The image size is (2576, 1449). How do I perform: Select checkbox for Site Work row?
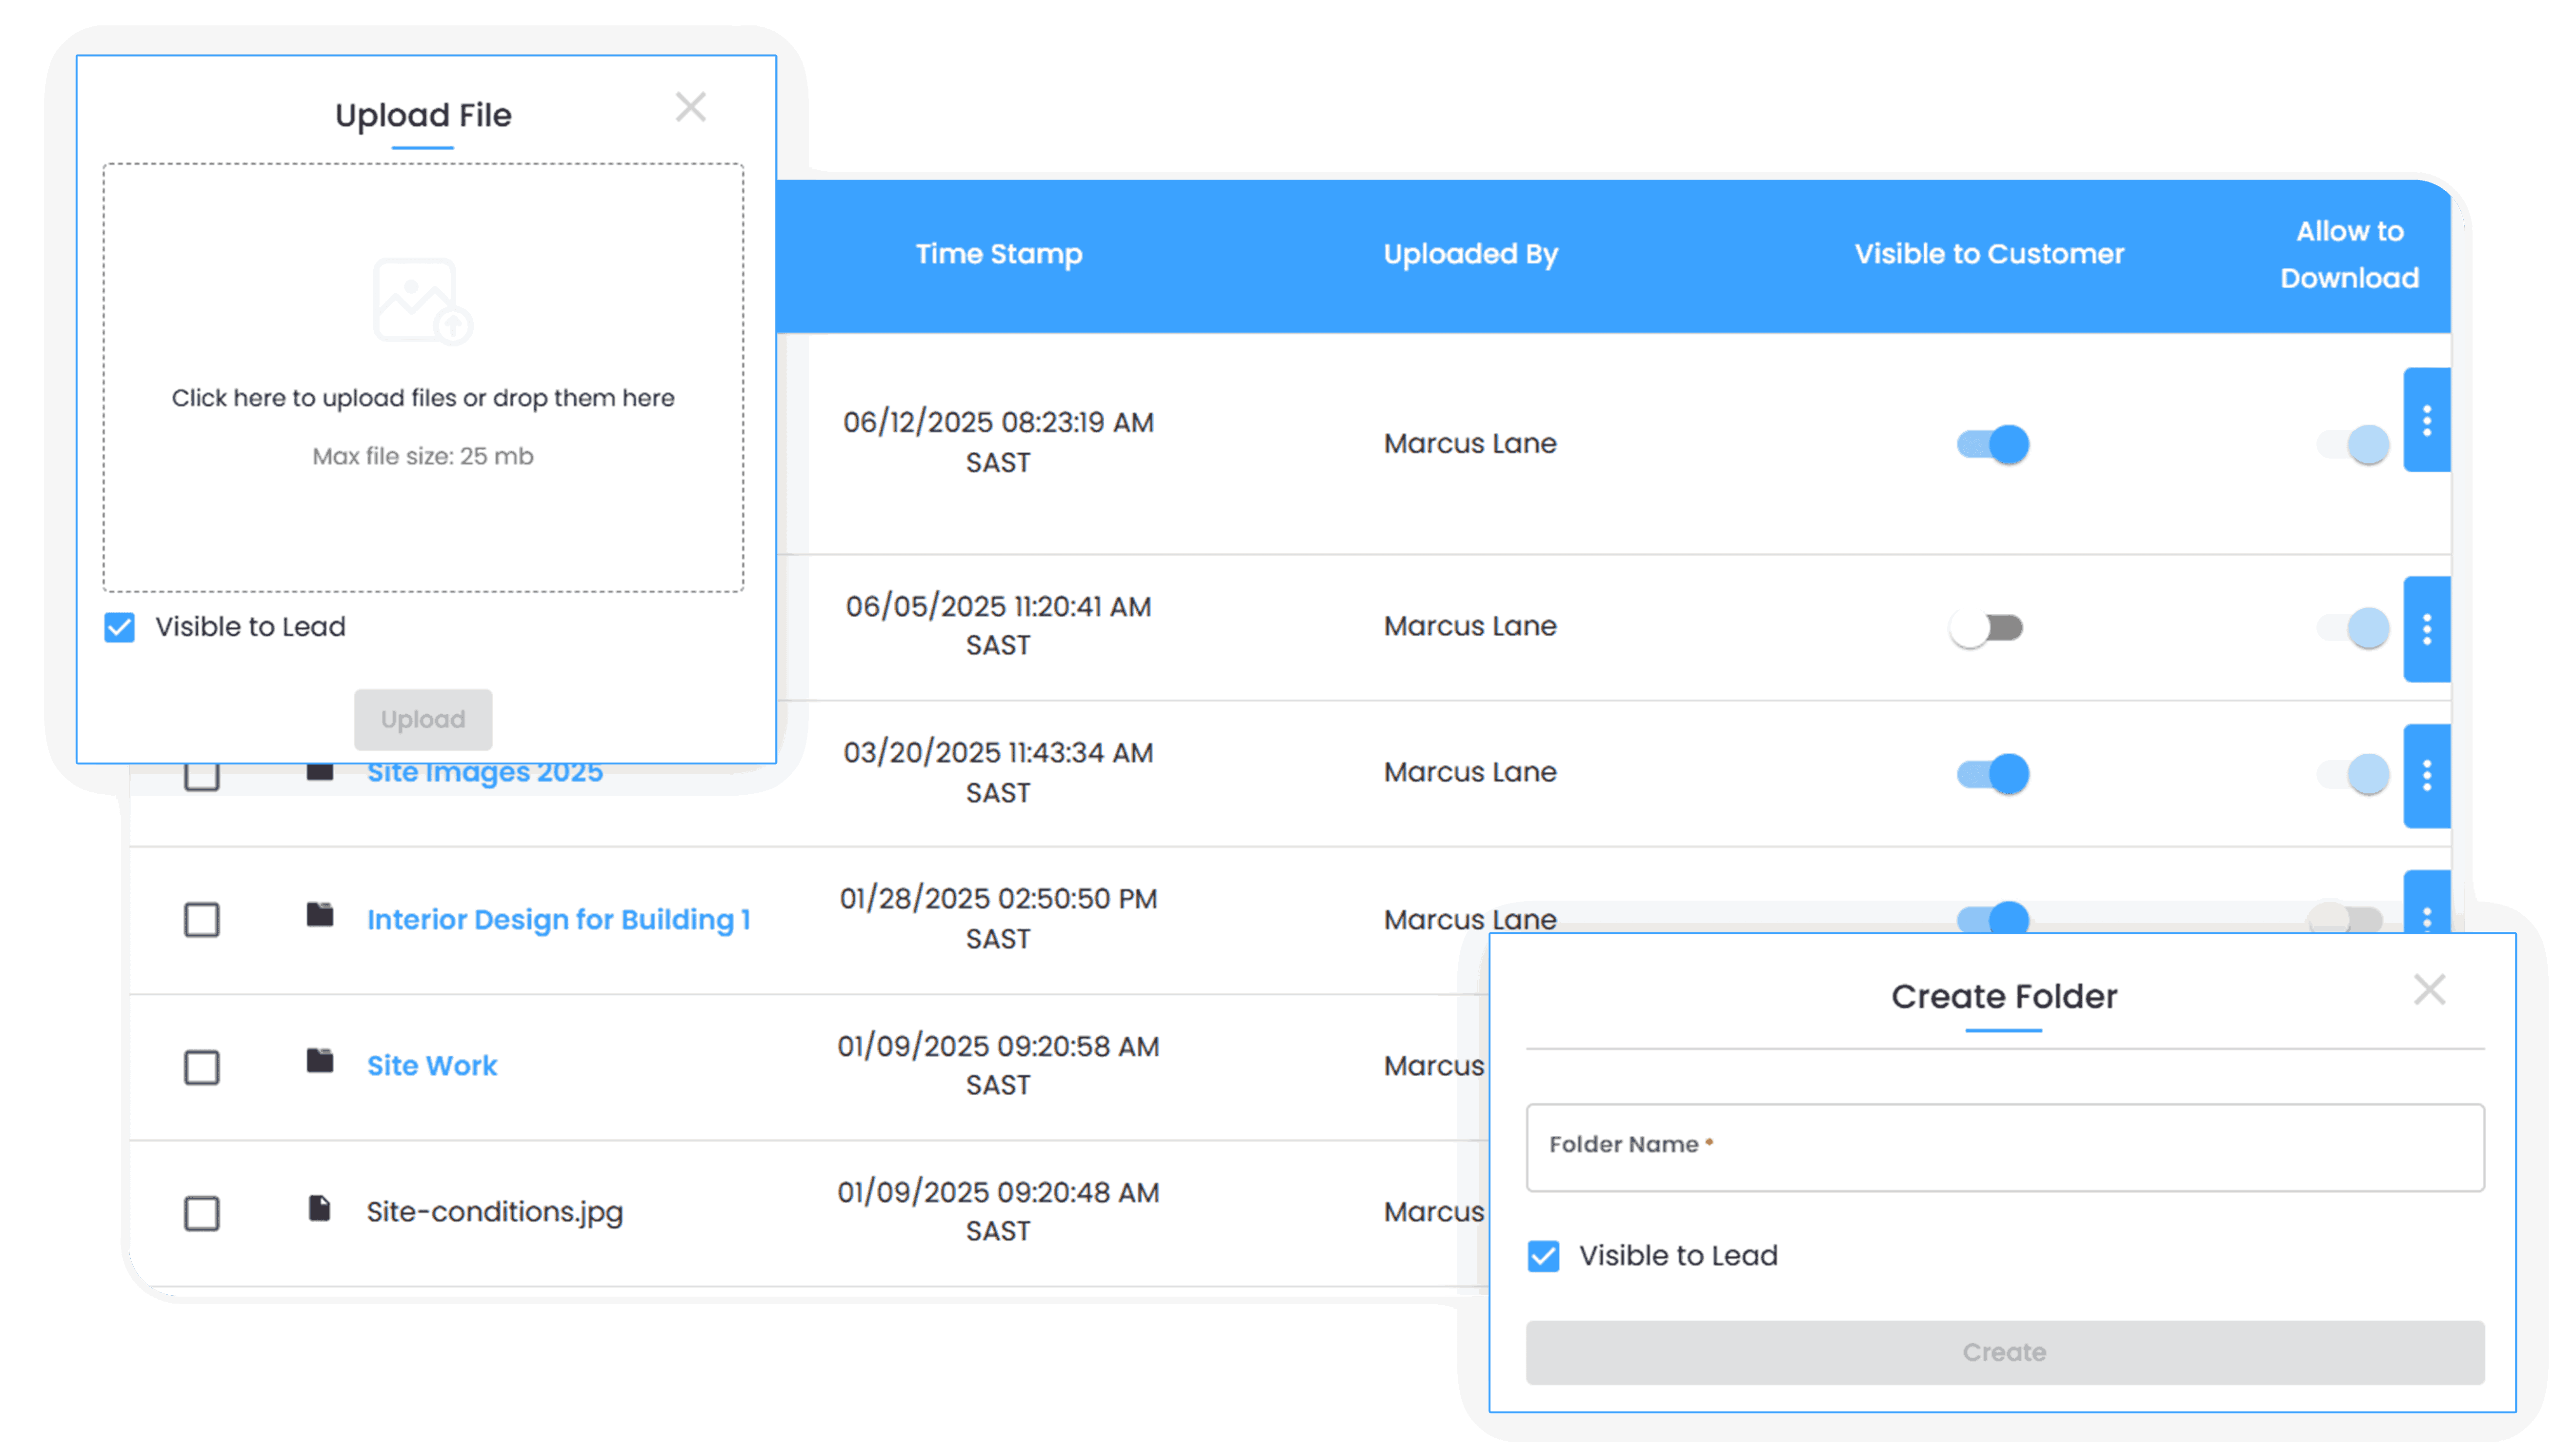[x=202, y=1067]
